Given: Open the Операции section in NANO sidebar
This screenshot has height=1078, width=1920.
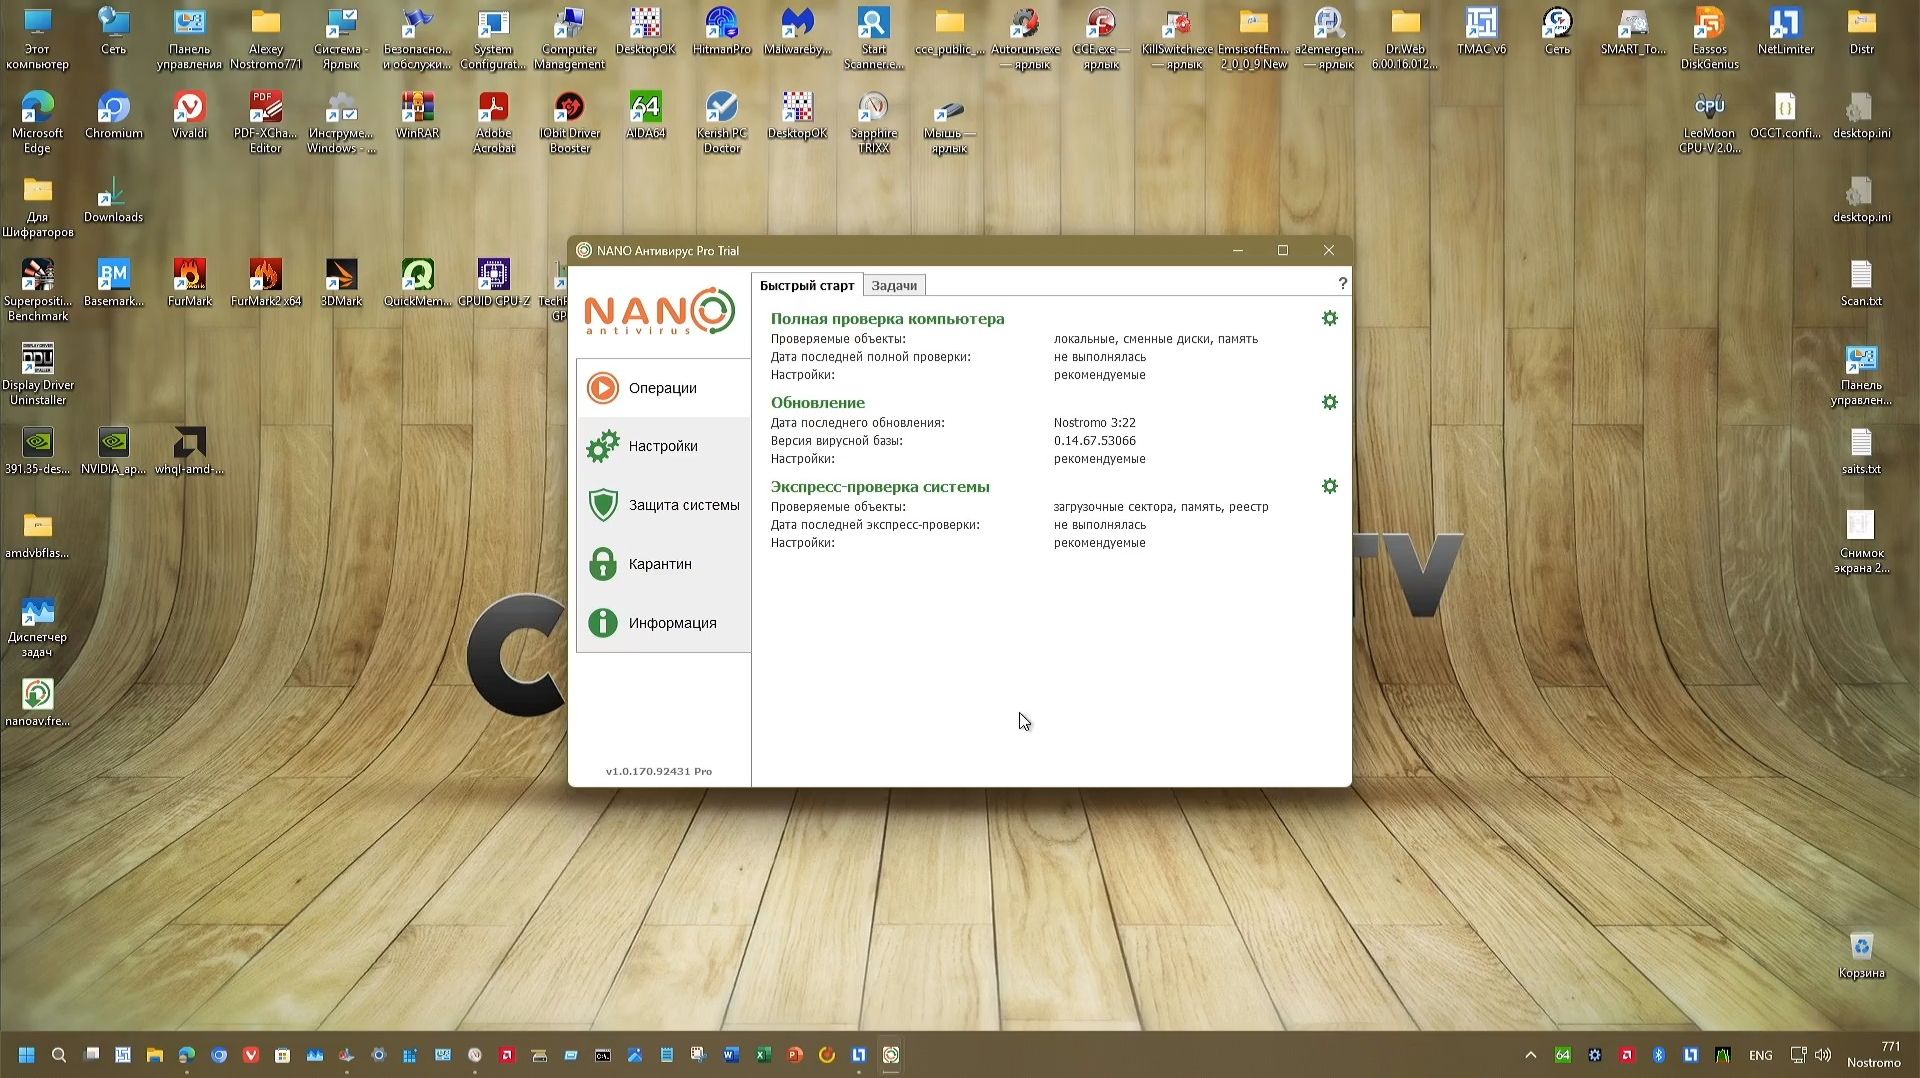Looking at the screenshot, I should pos(663,388).
